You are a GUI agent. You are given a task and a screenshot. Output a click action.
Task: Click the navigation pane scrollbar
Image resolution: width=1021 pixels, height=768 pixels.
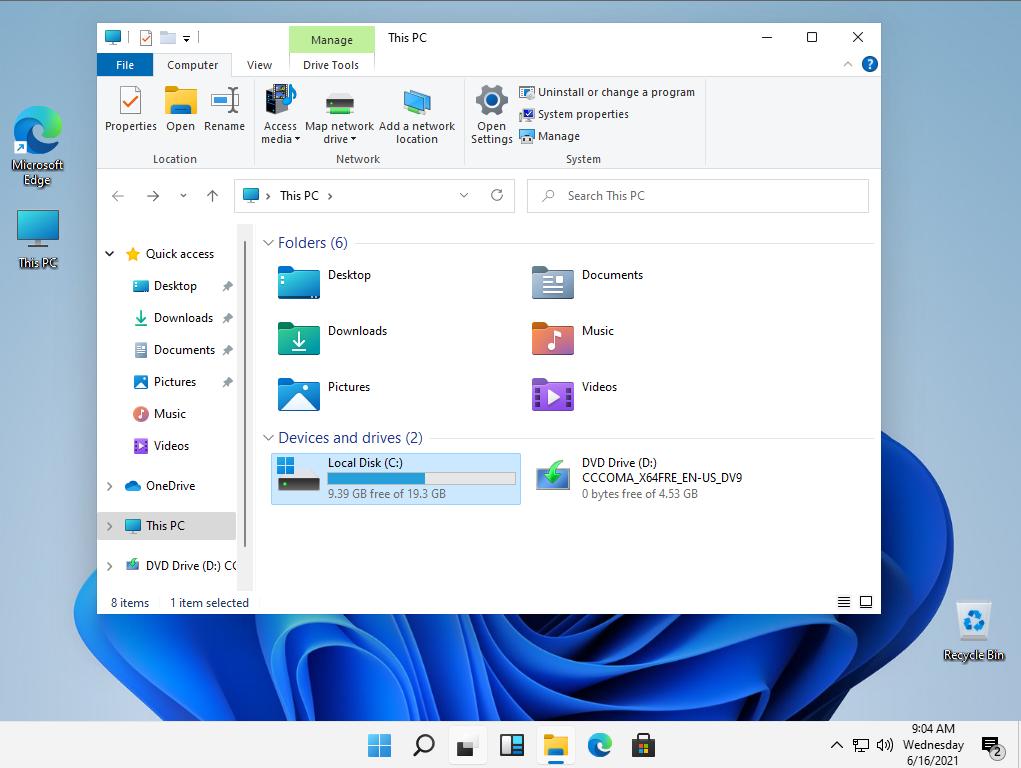click(245, 395)
